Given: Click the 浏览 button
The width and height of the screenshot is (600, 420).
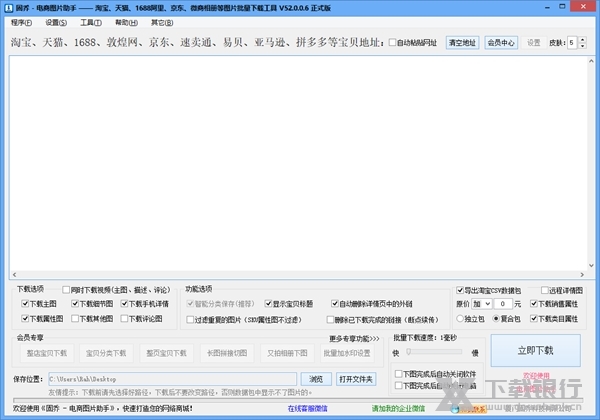Looking at the screenshot, I should [x=316, y=379].
